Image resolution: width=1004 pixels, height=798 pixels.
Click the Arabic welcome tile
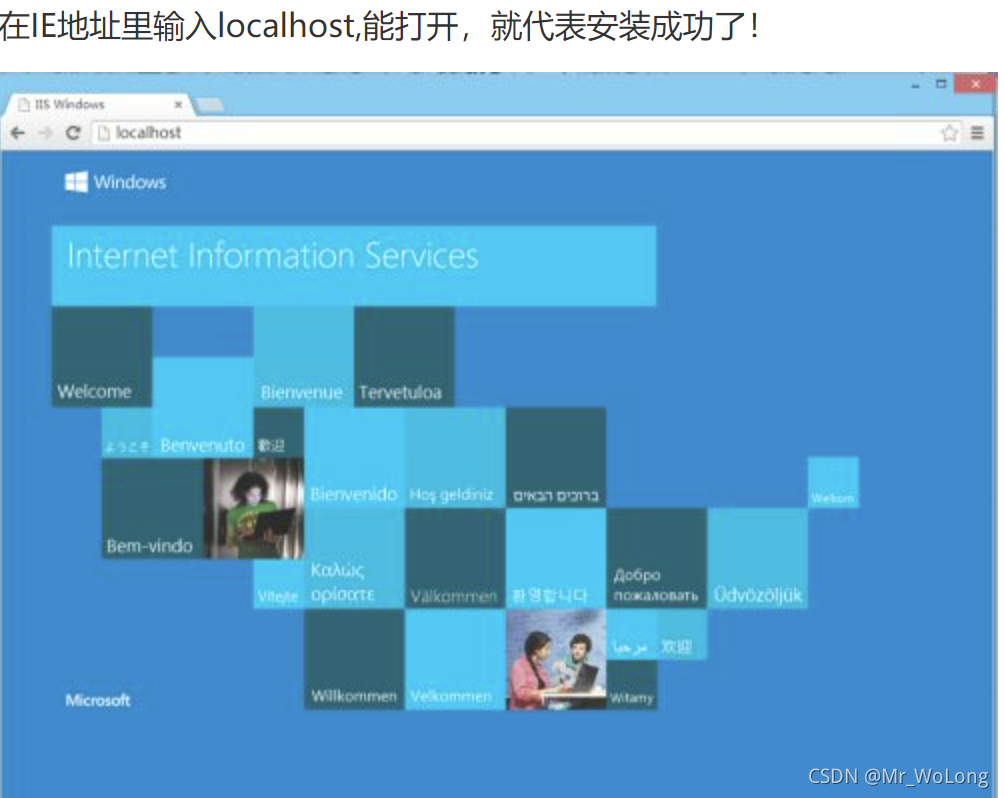tap(631, 635)
